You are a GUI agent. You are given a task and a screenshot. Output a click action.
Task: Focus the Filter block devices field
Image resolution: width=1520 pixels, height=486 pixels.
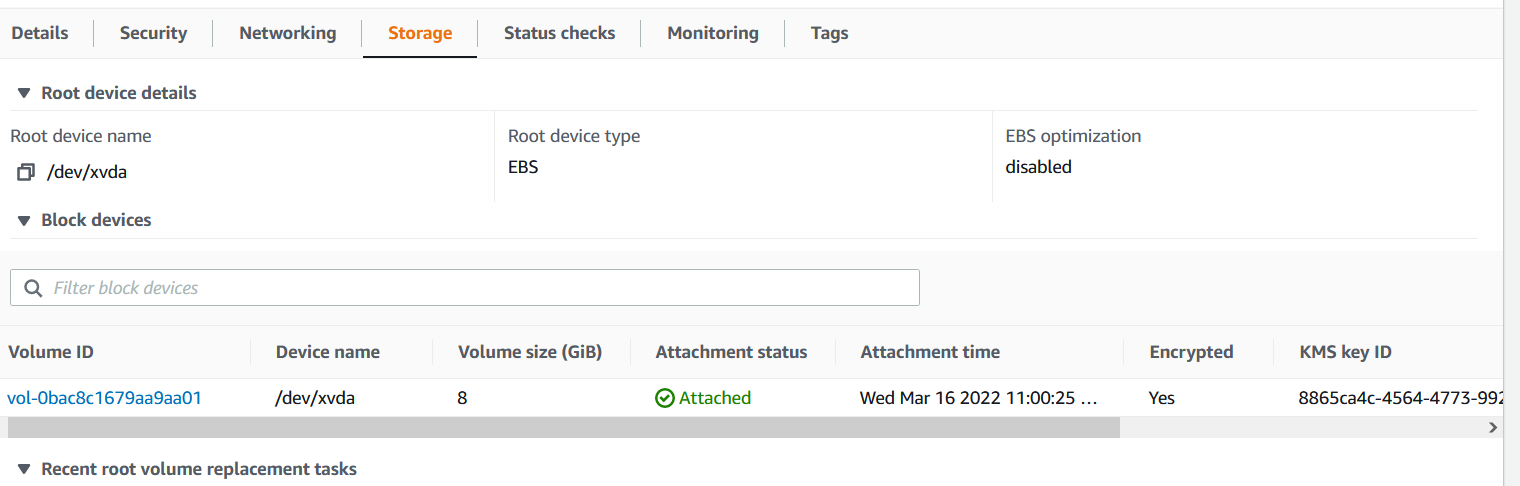point(465,288)
